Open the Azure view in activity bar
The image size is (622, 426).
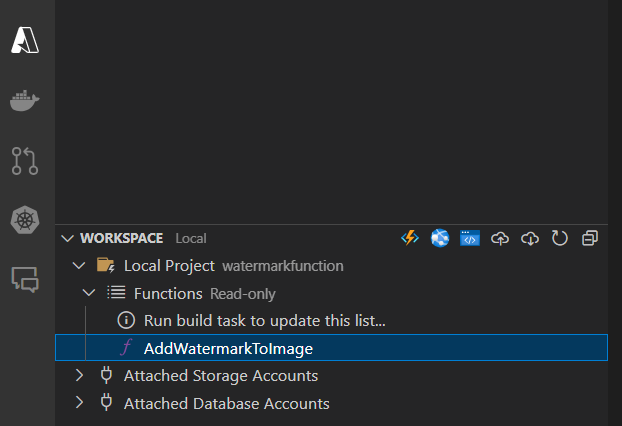(25, 40)
